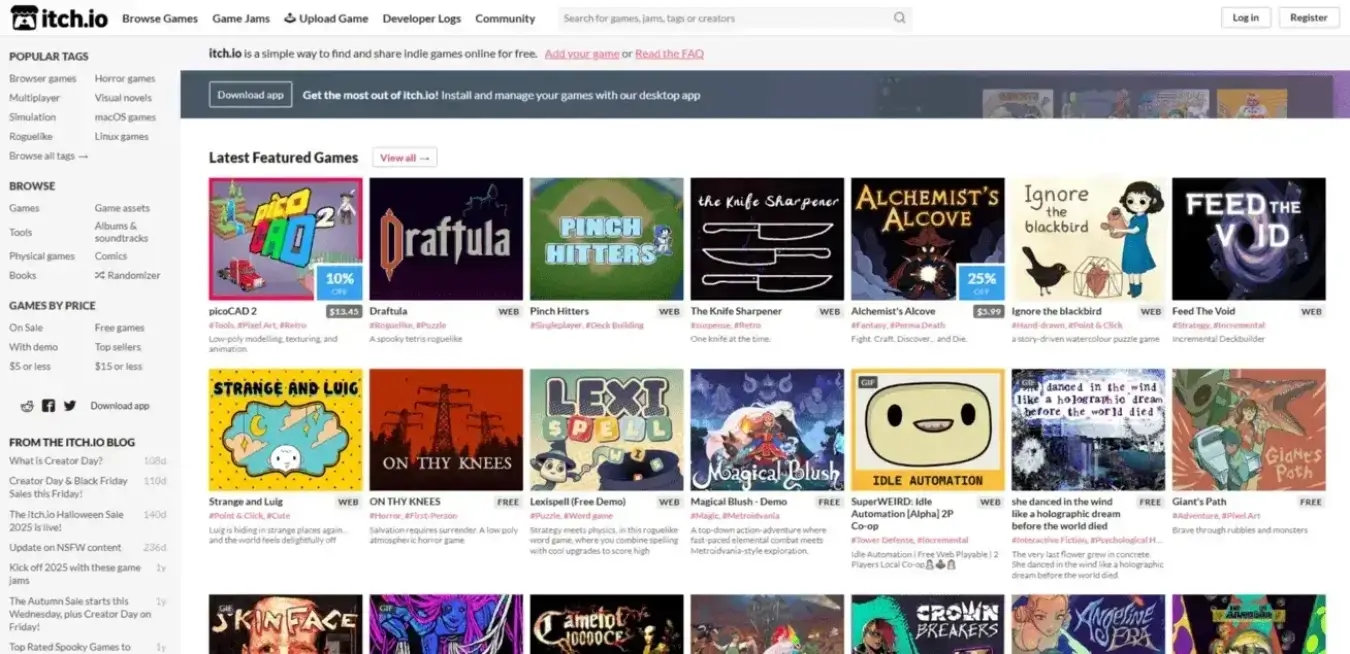This screenshot has height=654, width=1350.
Task: Open Upload Game page
Action: pos(326,18)
